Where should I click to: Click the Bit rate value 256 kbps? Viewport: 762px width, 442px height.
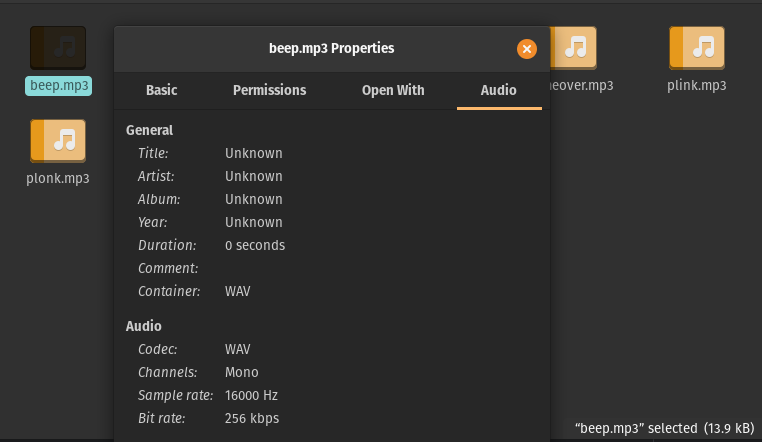pos(252,418)
